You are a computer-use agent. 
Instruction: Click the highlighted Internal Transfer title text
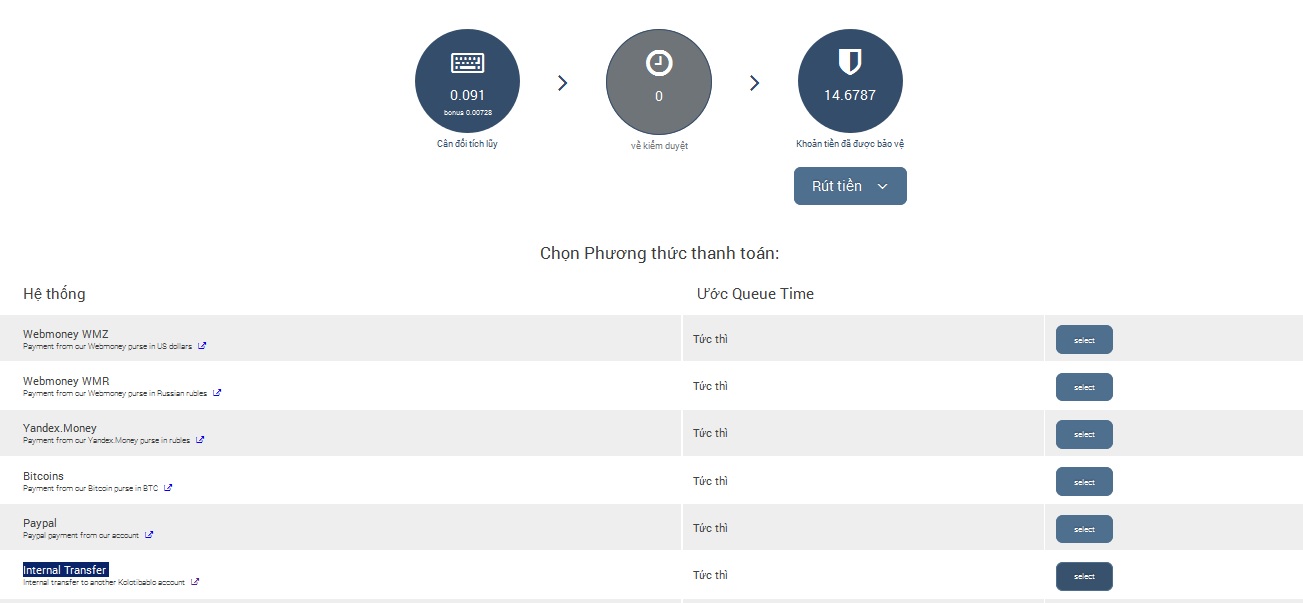[65, 570]
